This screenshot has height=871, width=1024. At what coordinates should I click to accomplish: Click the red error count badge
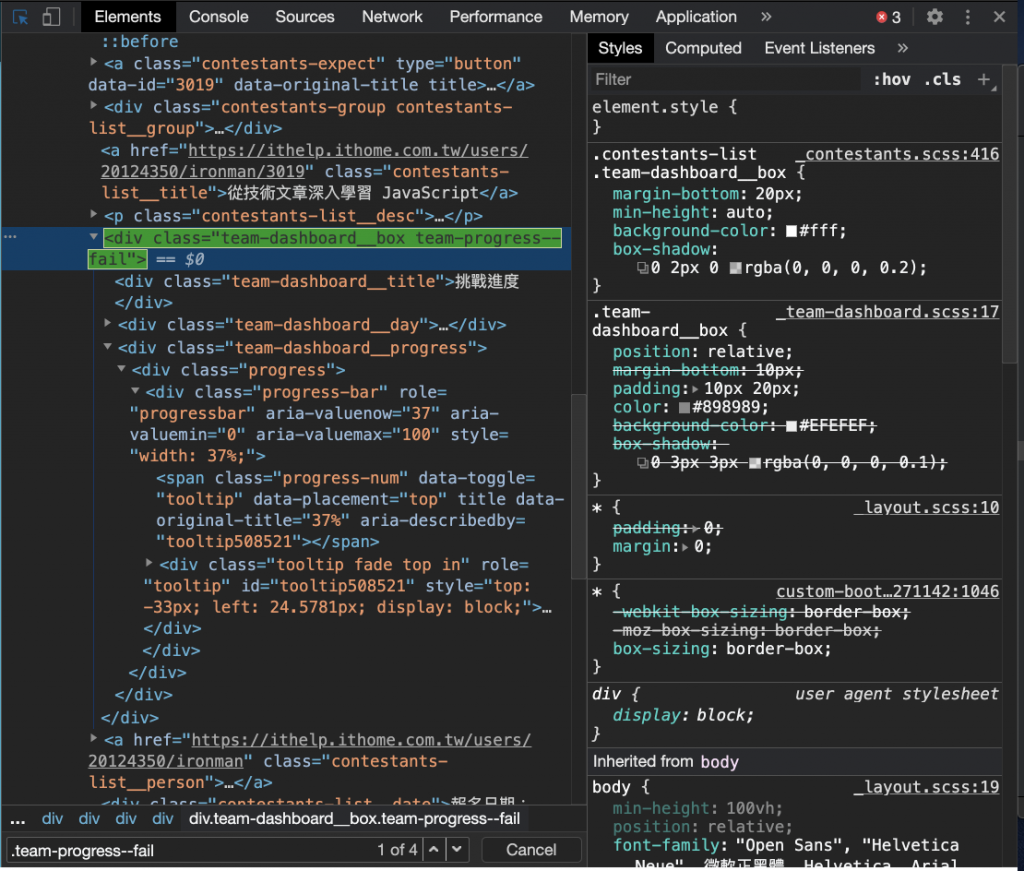pyautogui.click(x=889, y=17)
